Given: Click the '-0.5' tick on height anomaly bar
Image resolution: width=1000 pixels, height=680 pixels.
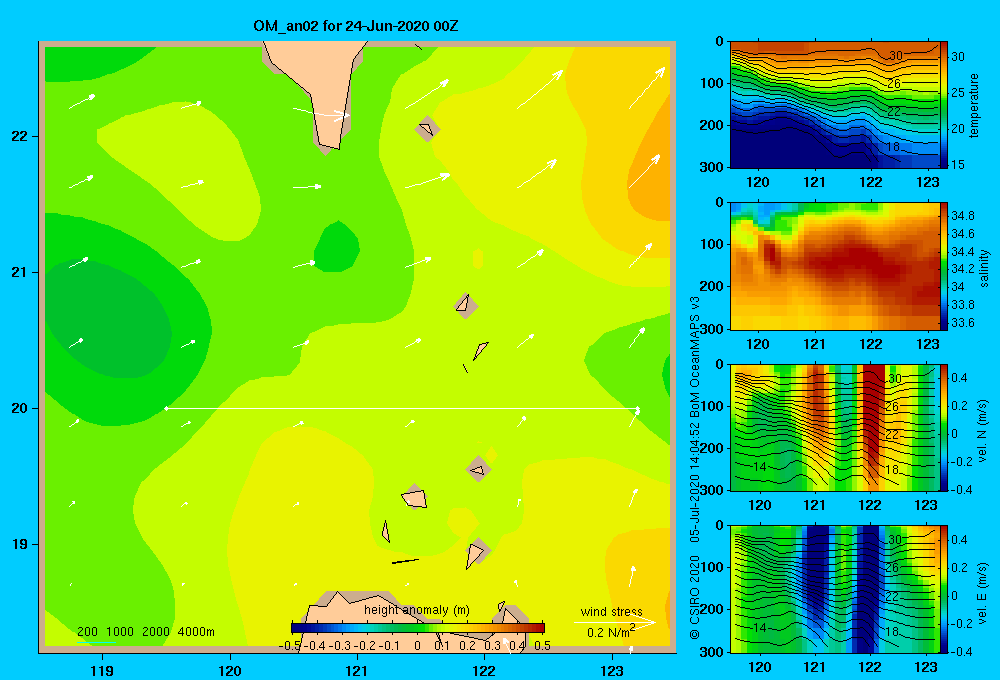Looking at the screenshot, I should coord(290,646).
